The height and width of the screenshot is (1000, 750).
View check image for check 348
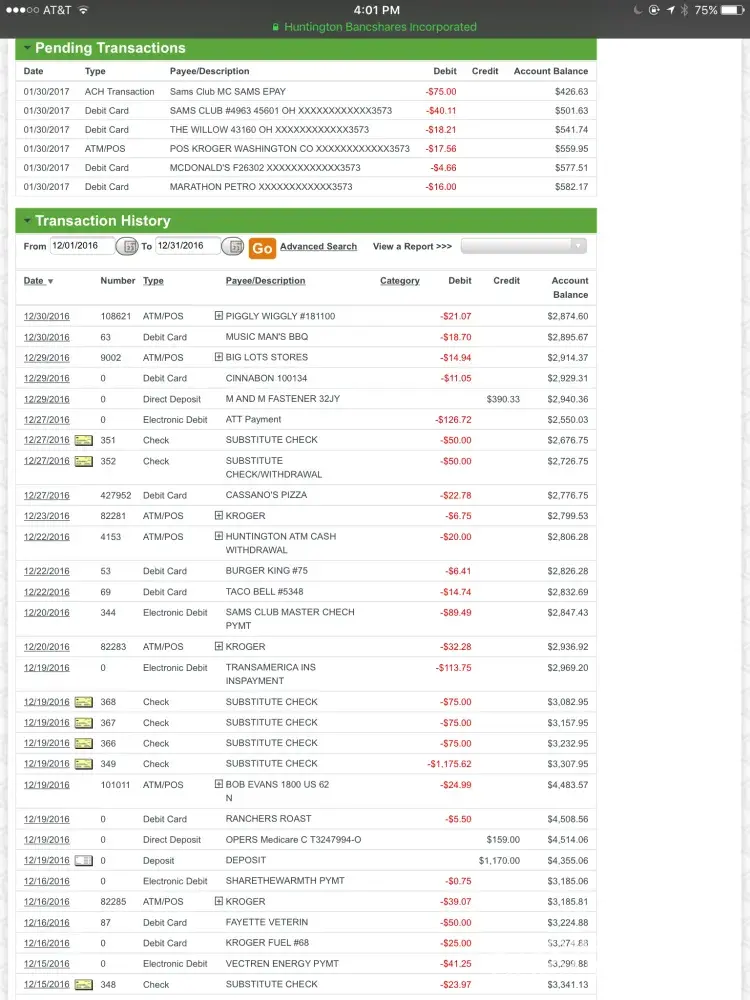click(x=84, y=985)
